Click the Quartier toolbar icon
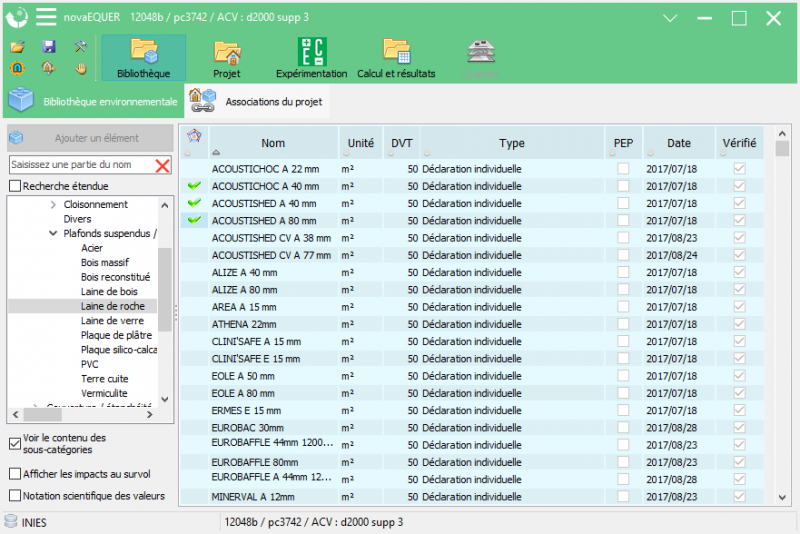 pyautogui.click(x=481, y=58)
